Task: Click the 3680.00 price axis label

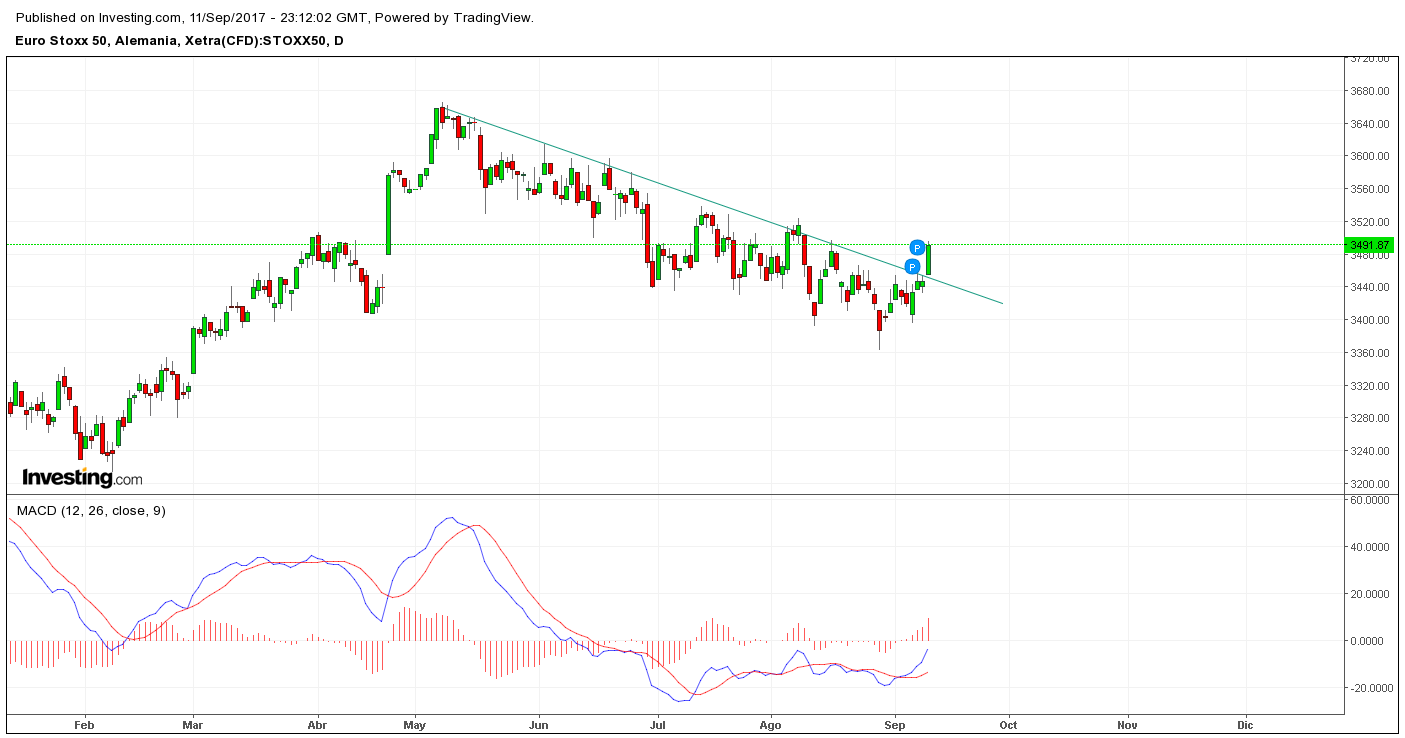Action: coord(1370,91)
